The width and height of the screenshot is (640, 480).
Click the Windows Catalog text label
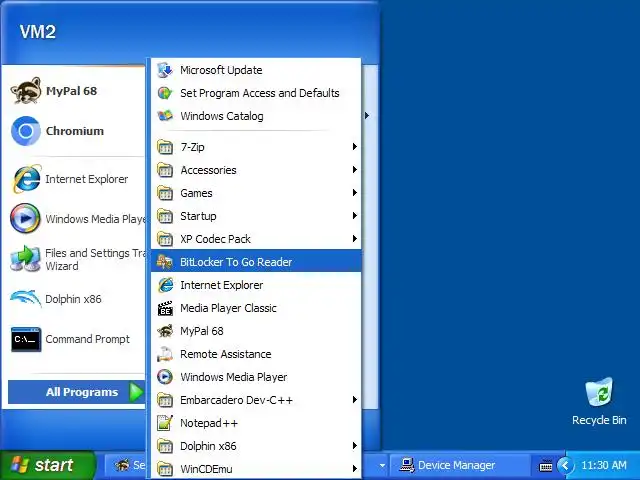pos(222,116)
